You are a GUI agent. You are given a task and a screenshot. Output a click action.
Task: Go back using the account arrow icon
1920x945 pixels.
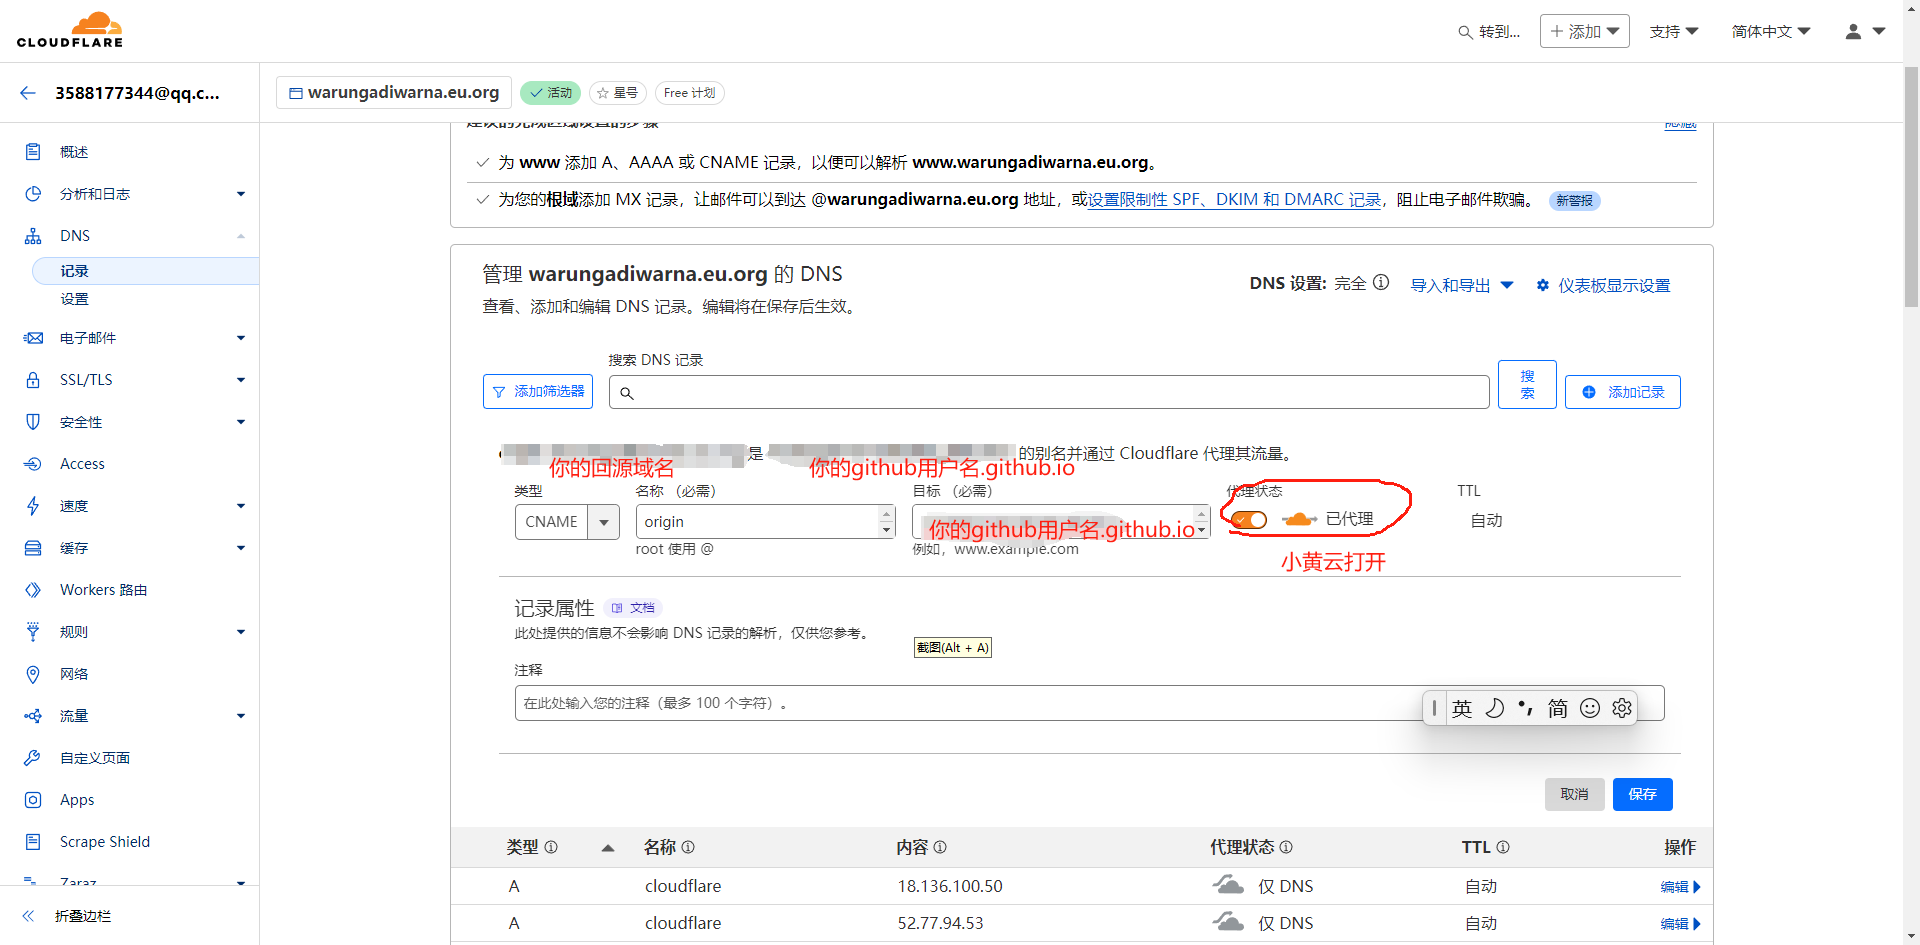28,93
